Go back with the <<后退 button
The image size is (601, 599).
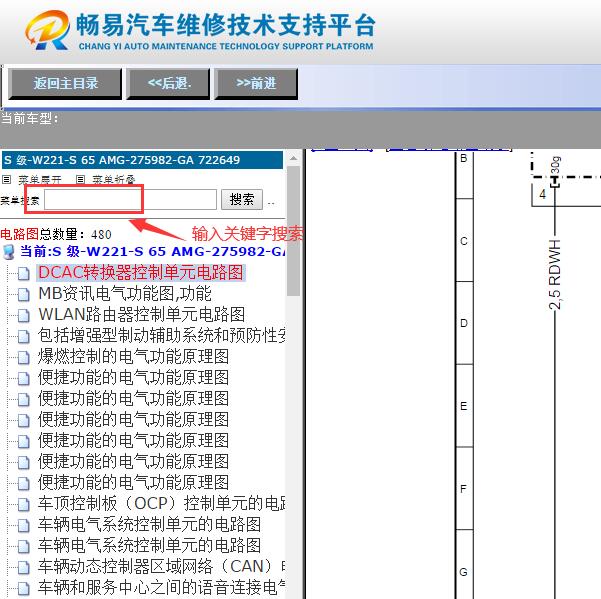(169, 84)
